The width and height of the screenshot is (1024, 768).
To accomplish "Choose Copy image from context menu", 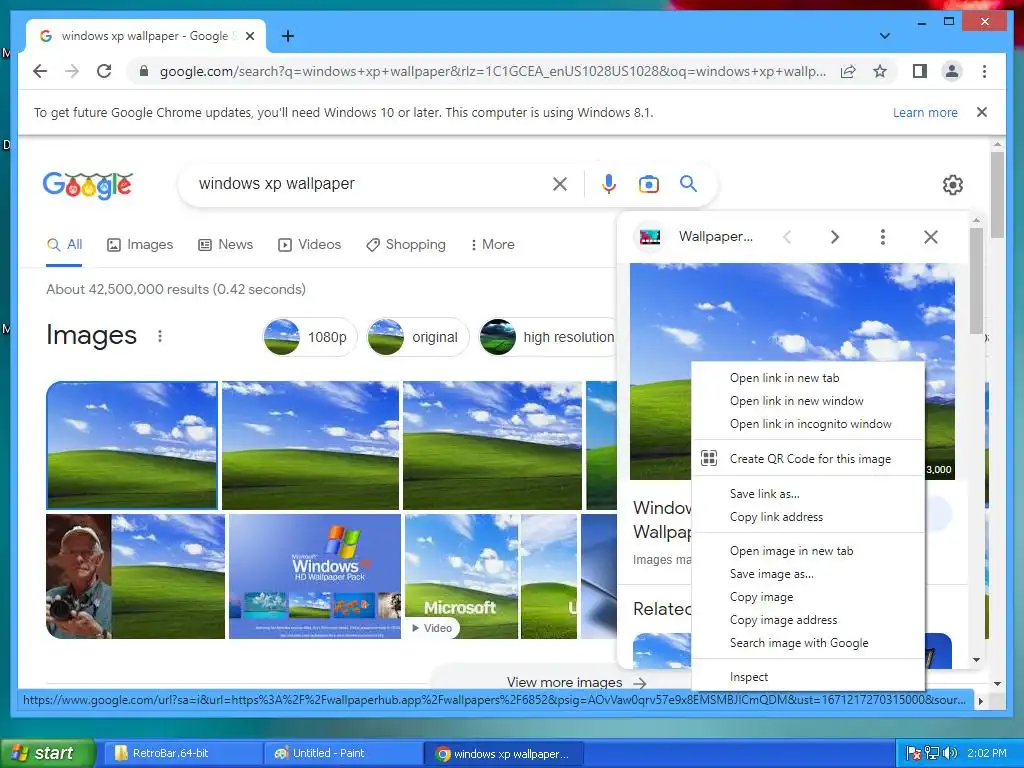I will point(808,597).
